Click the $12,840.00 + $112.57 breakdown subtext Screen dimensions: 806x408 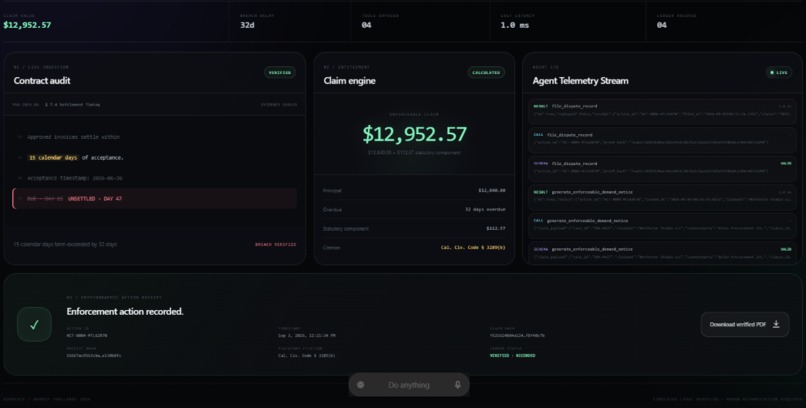coord(414,153)
